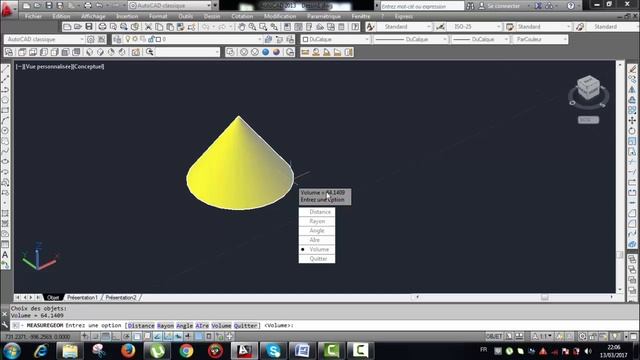The width and height of the screenshot is (640, 360).
Task: Click the Windows Start button
Action: pos(11,351)
